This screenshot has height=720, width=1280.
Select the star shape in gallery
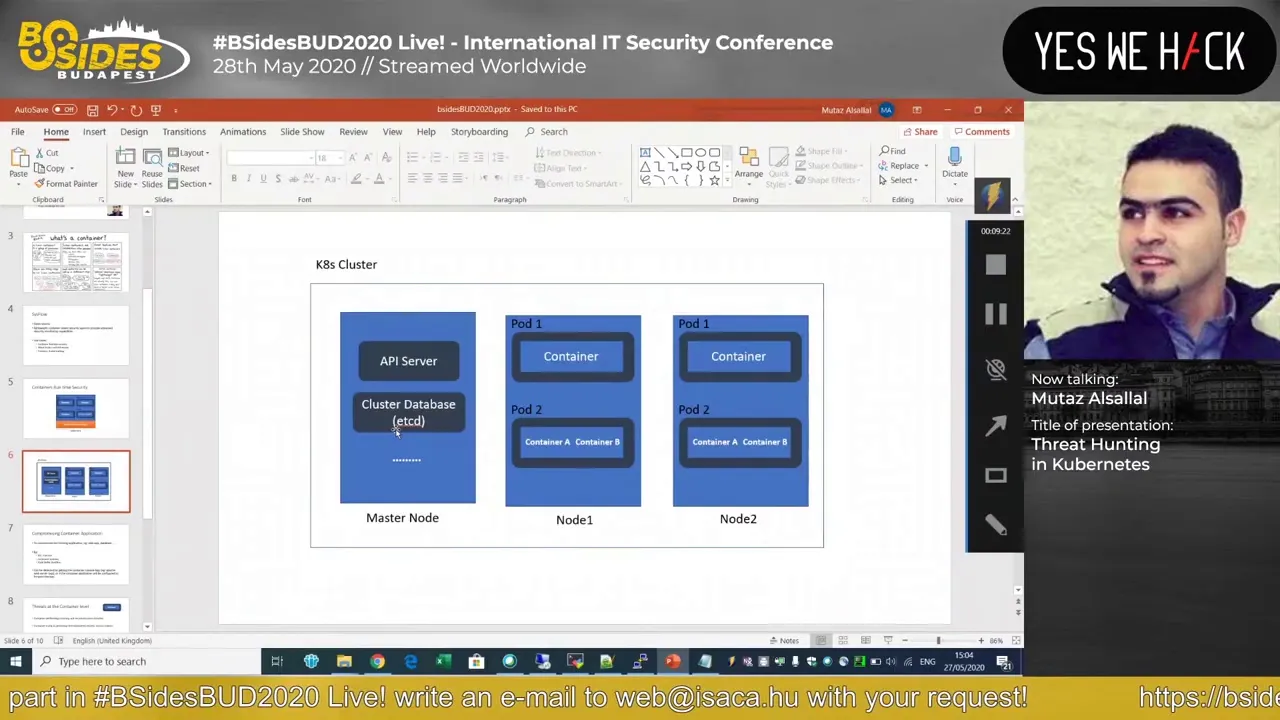[x=714, y=180]
